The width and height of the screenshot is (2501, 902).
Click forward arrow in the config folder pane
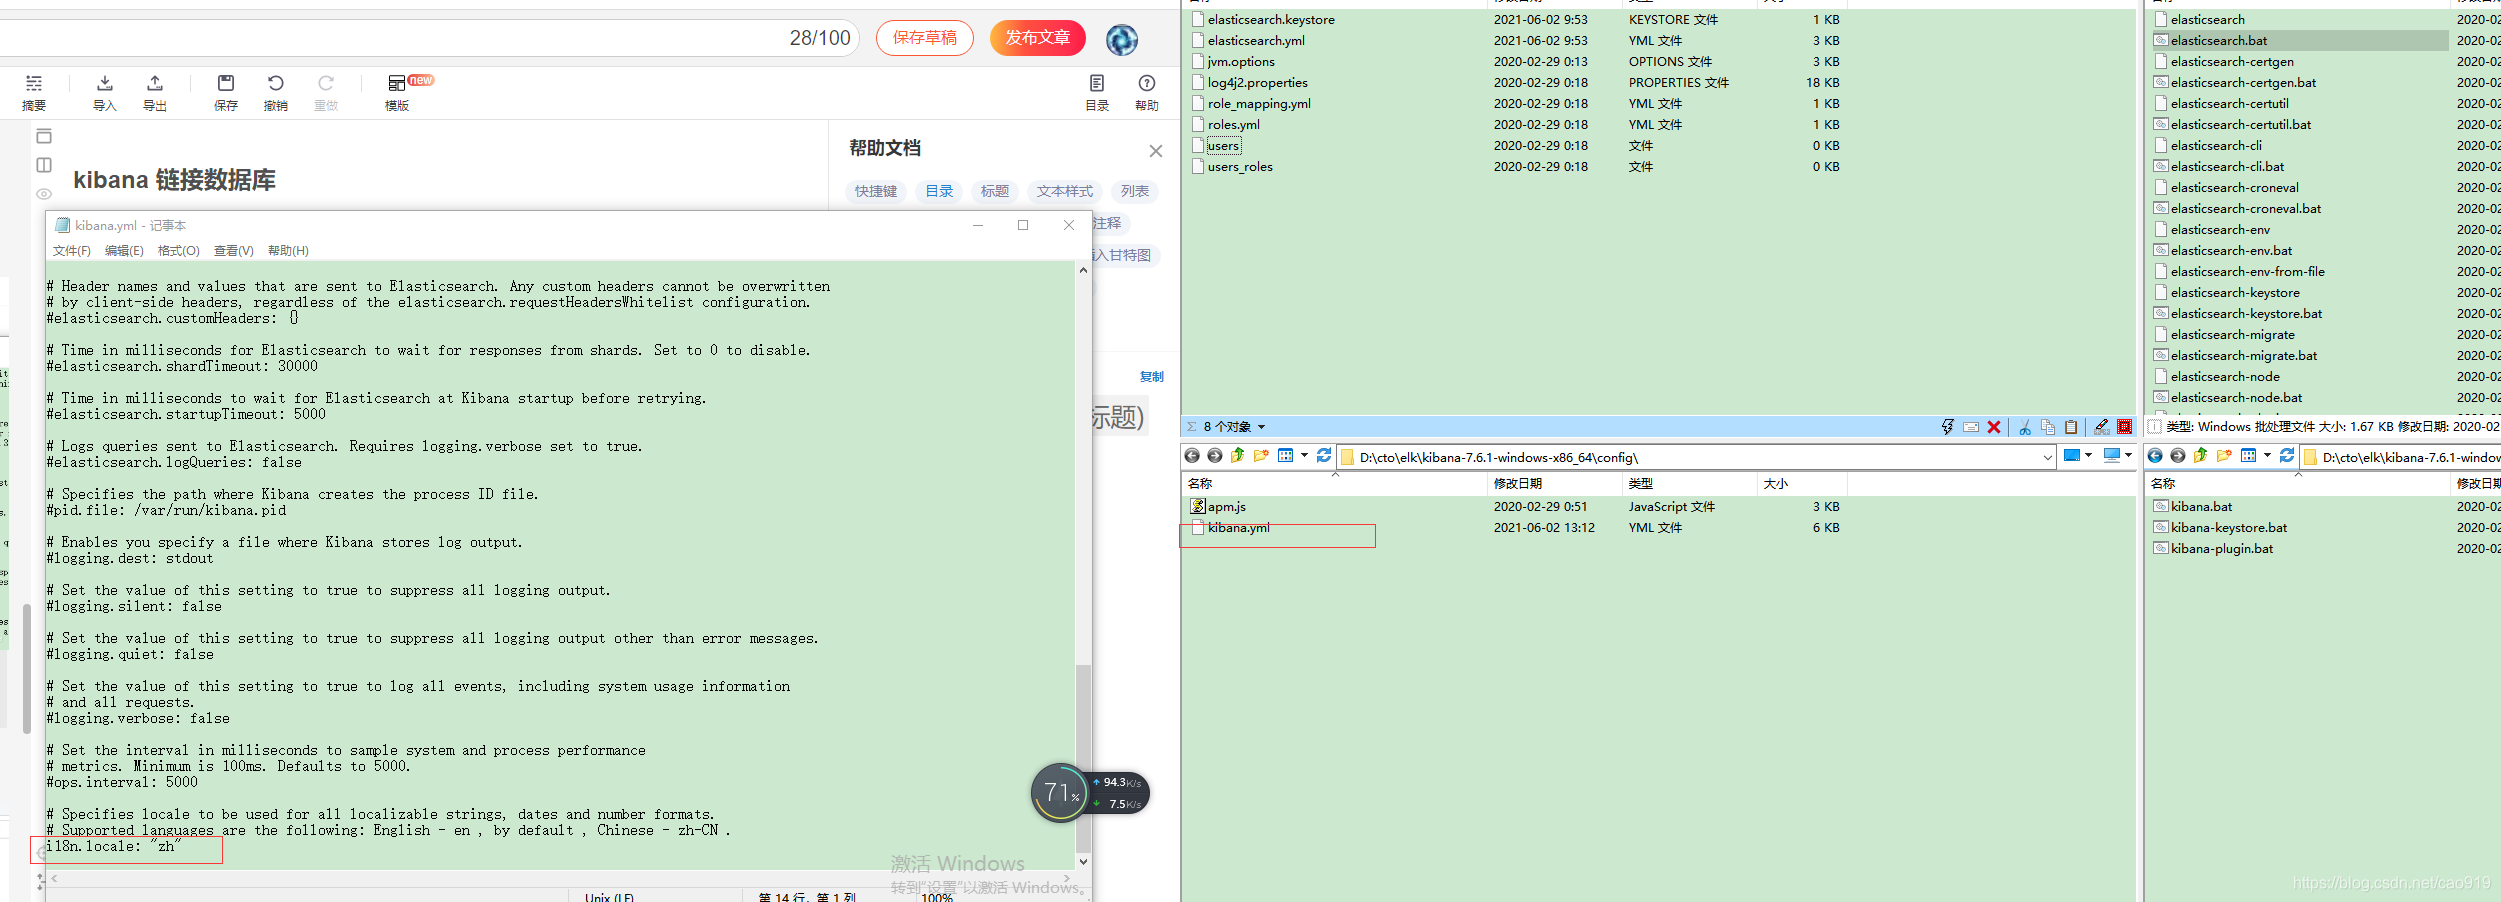[x=1215, y=456]
